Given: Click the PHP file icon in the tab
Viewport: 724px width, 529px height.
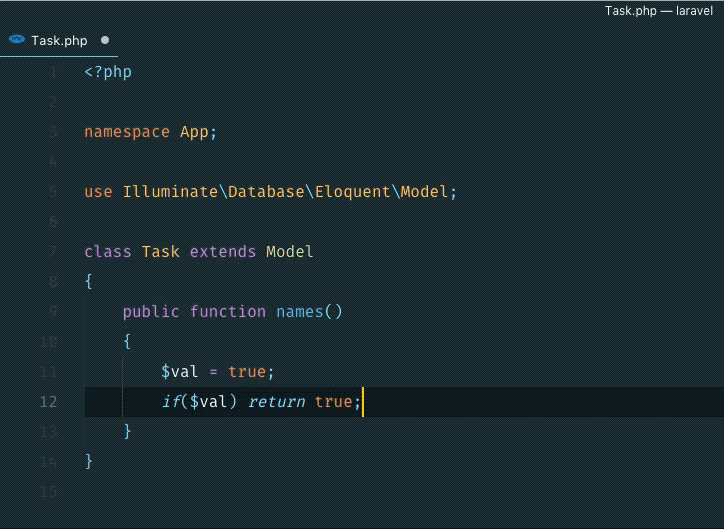Looking at the screenshot, I should (17, 40).
